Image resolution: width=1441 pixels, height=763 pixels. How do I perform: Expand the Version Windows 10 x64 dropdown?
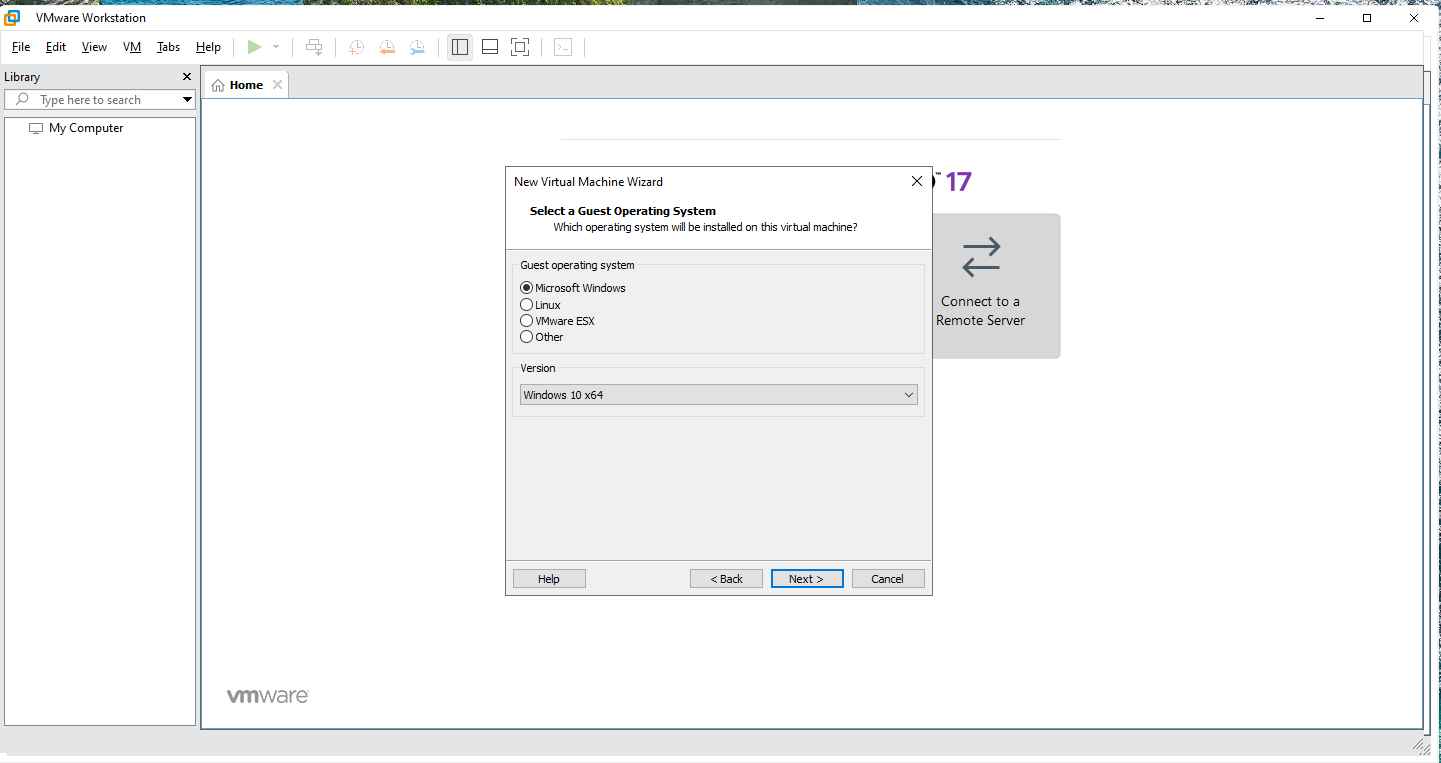point(718,395)
